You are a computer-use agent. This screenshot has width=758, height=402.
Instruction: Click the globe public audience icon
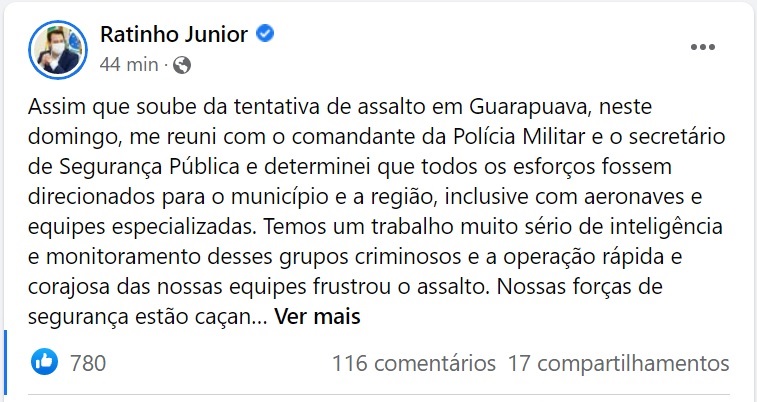[x=182, y=65]
